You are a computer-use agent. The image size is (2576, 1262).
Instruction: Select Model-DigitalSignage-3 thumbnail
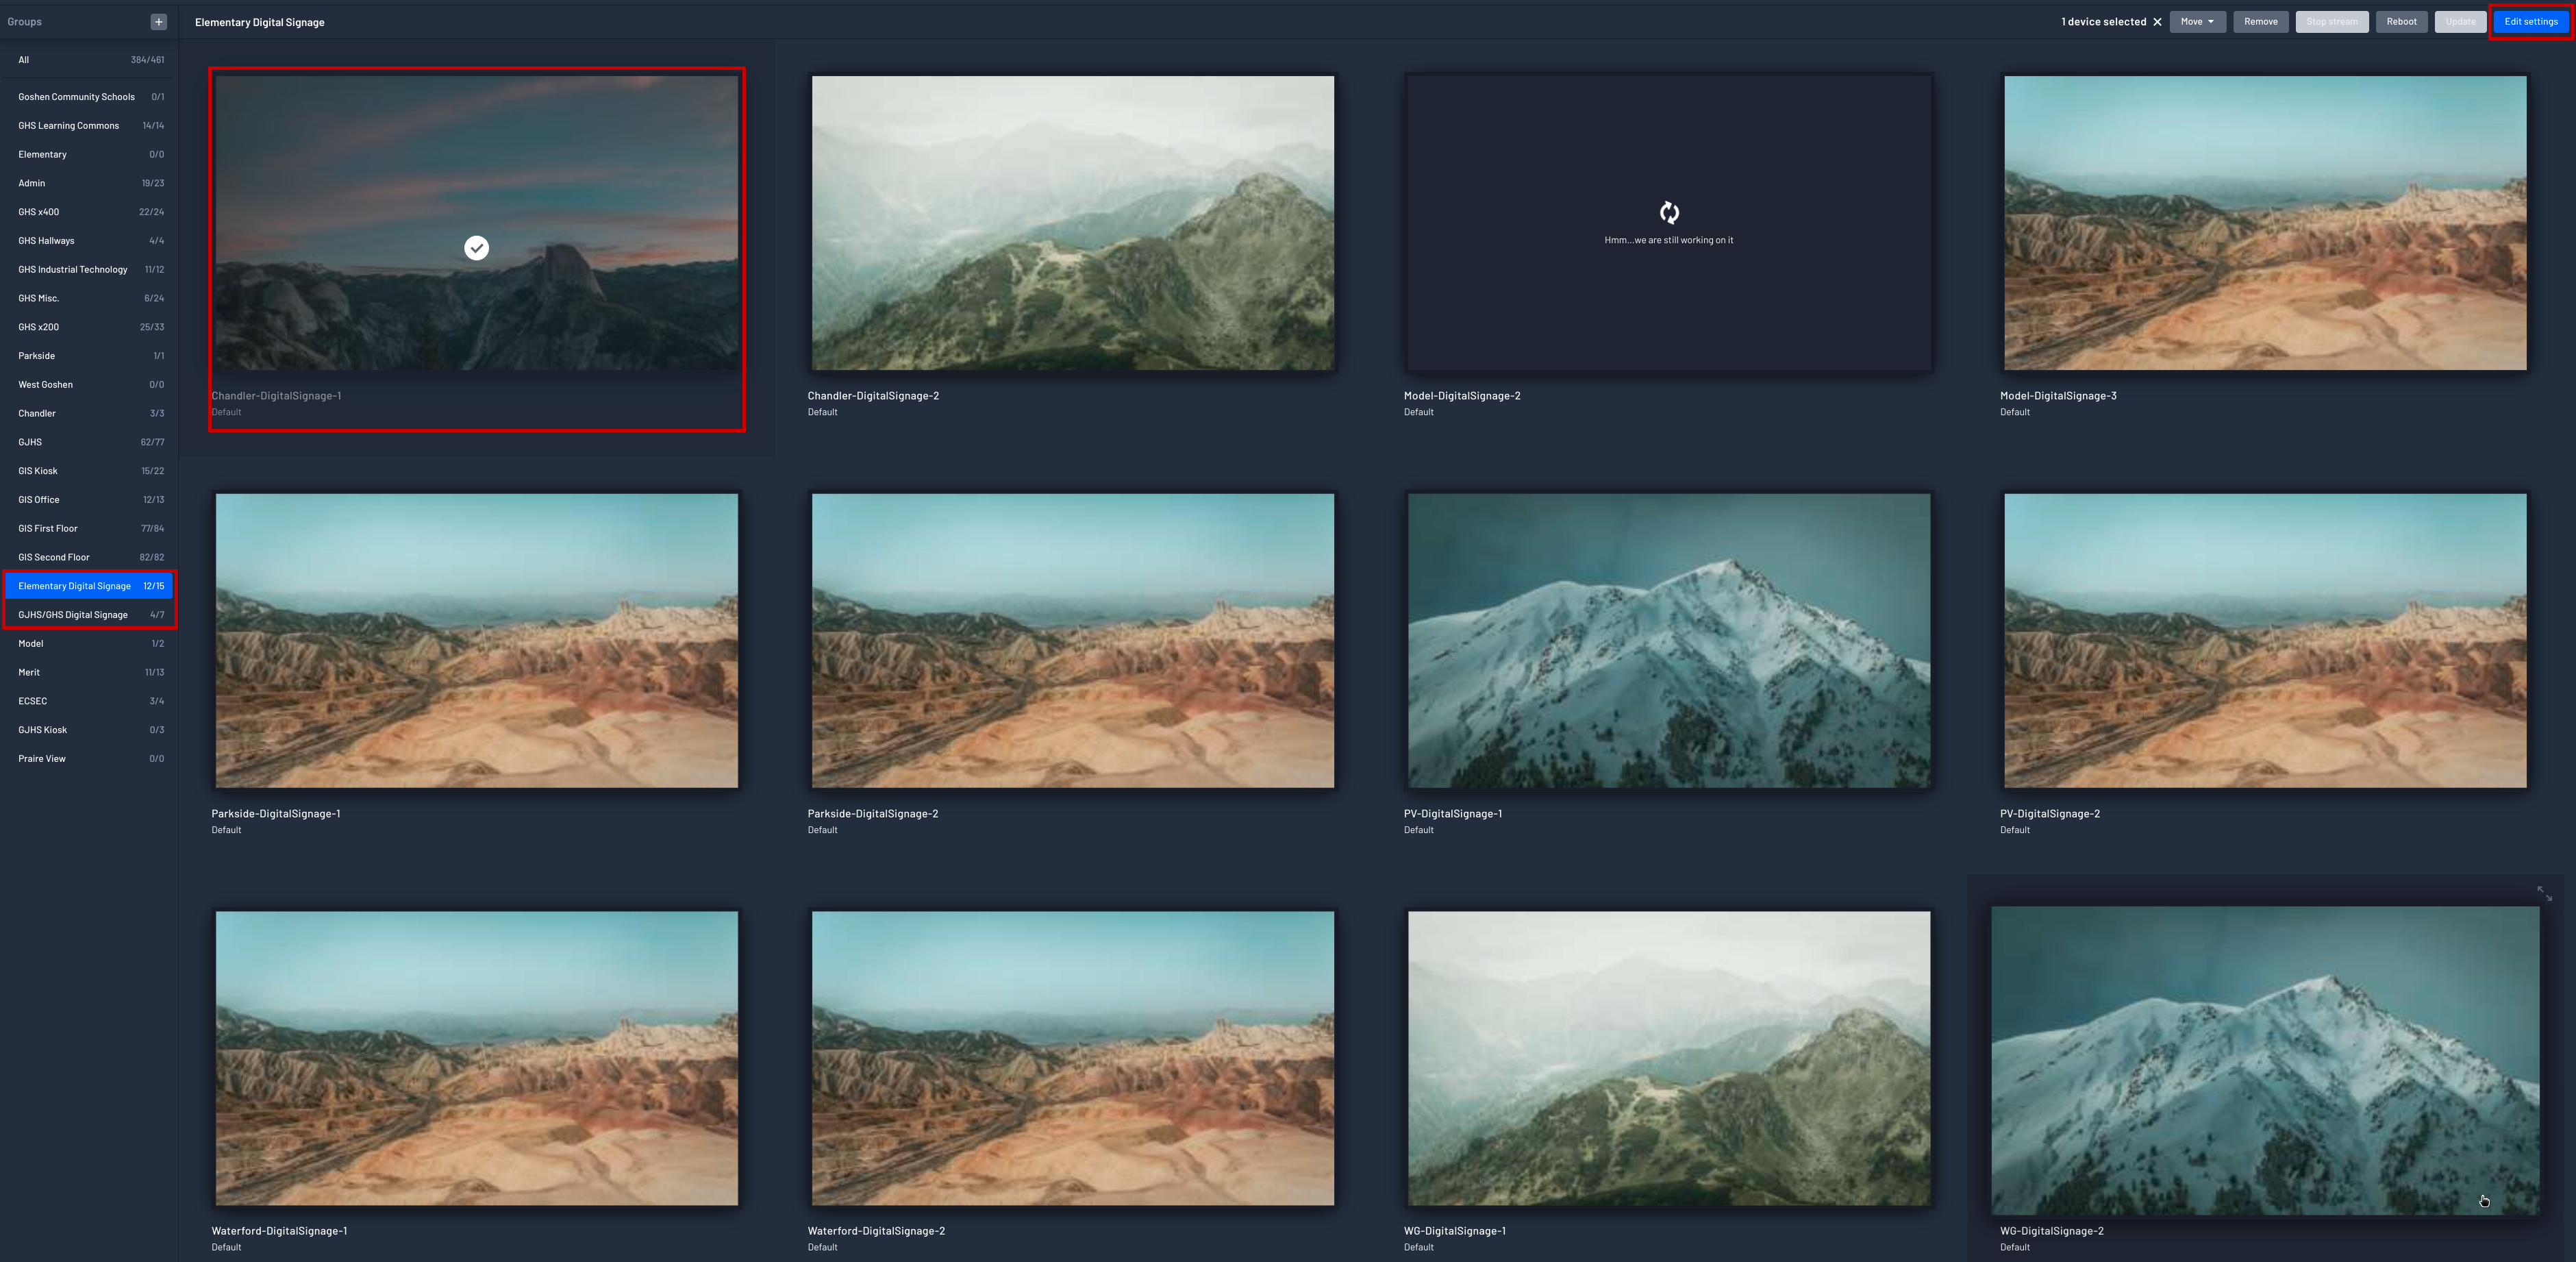coord(2264,223)
